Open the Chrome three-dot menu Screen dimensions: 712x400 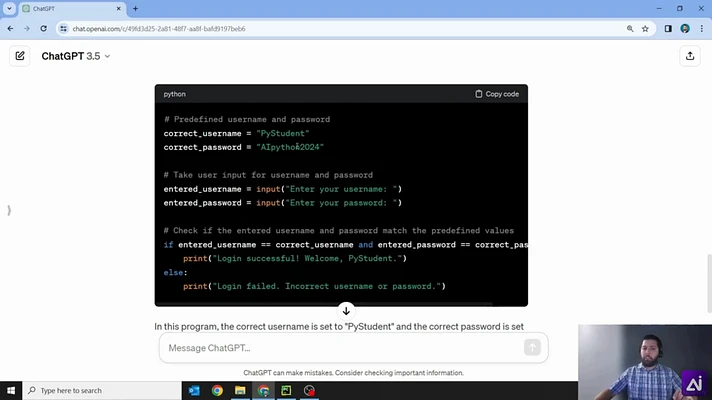tap(702, 29)
